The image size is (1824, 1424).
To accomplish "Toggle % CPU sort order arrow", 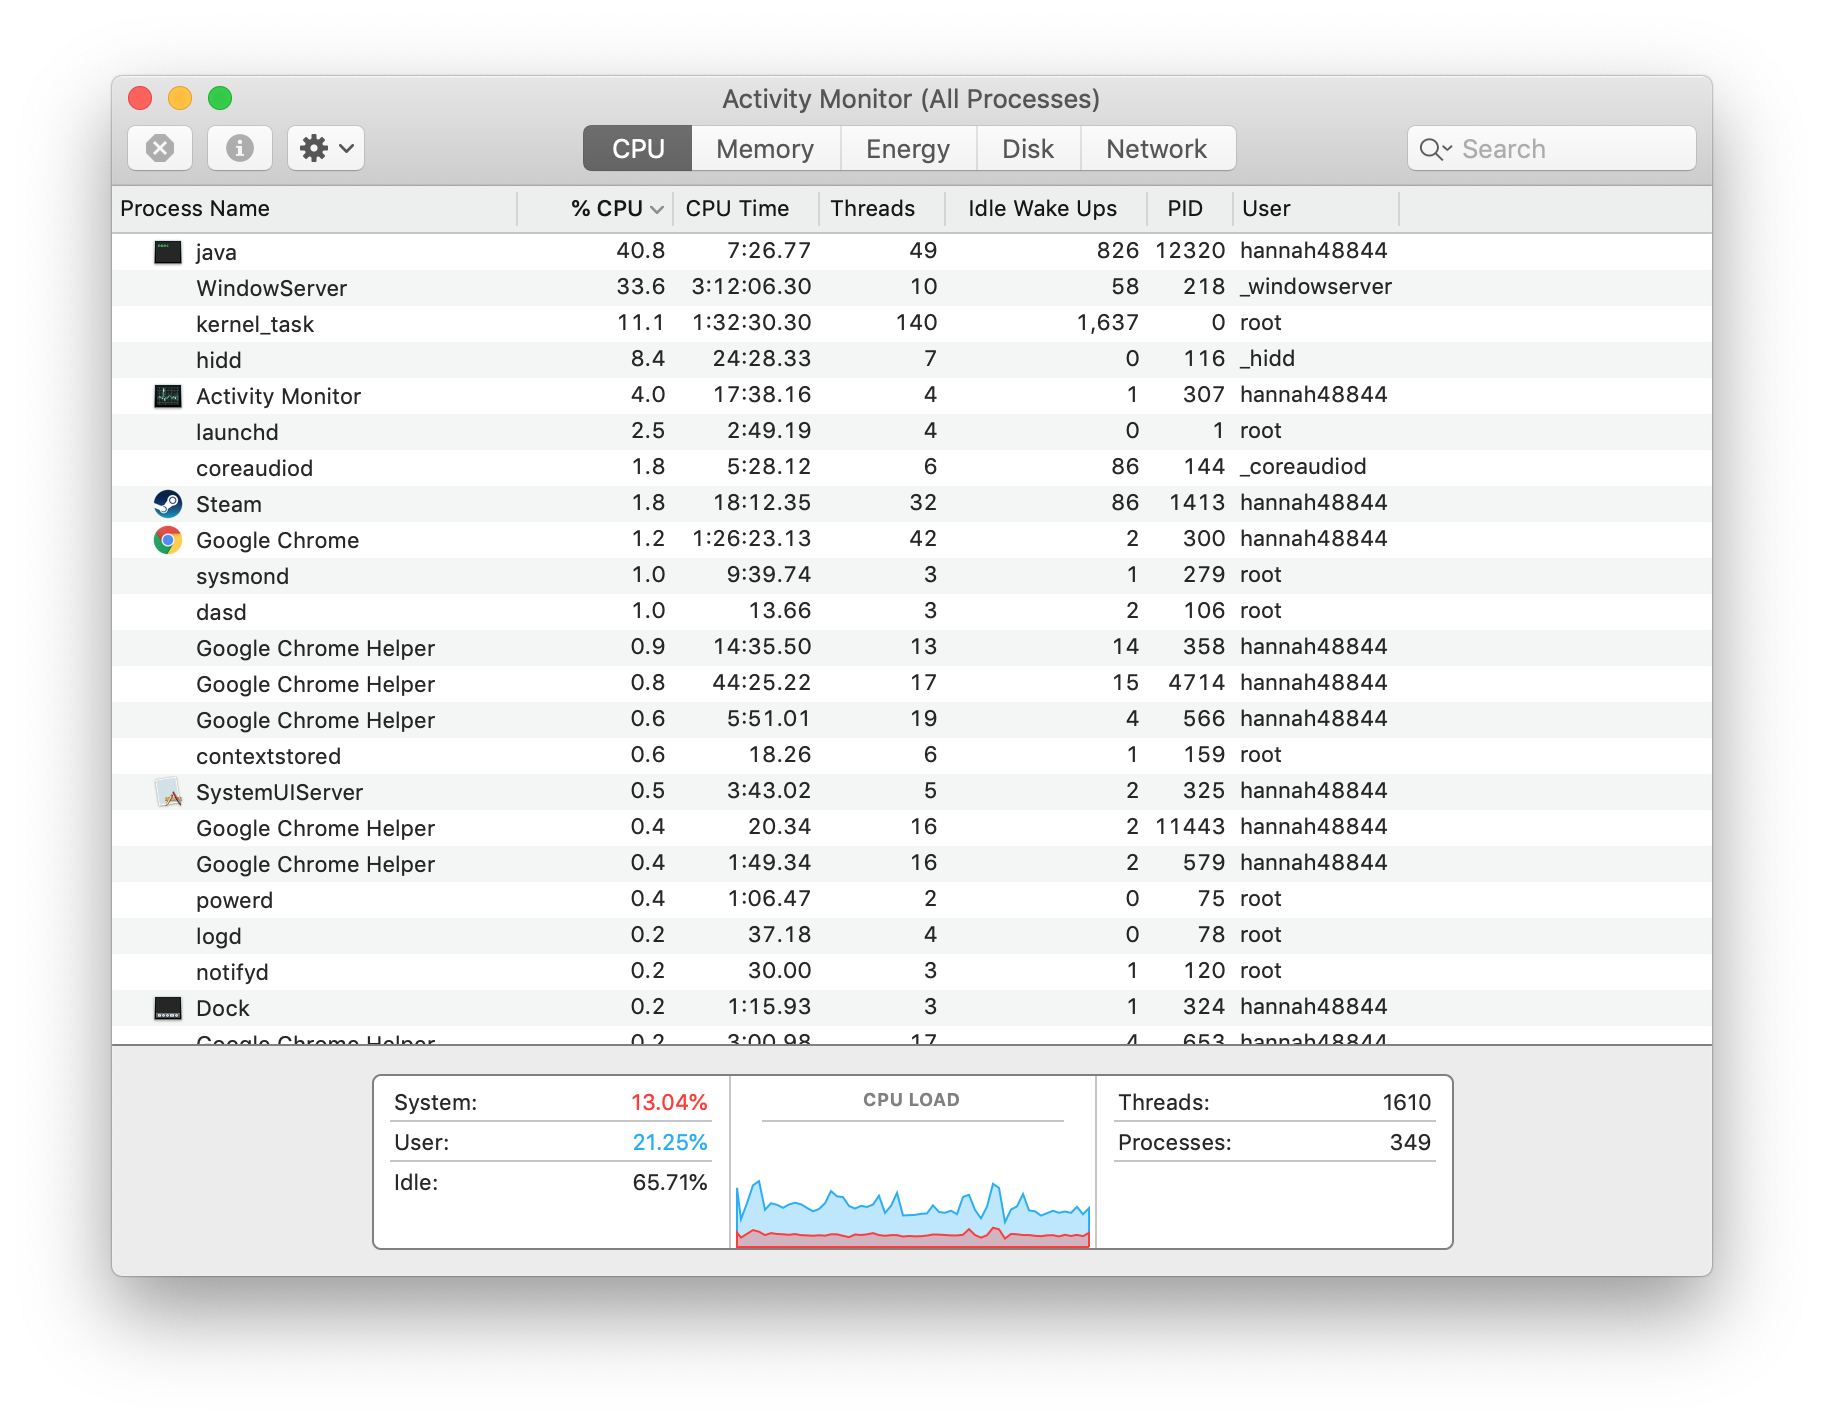I will coord(657,209).
